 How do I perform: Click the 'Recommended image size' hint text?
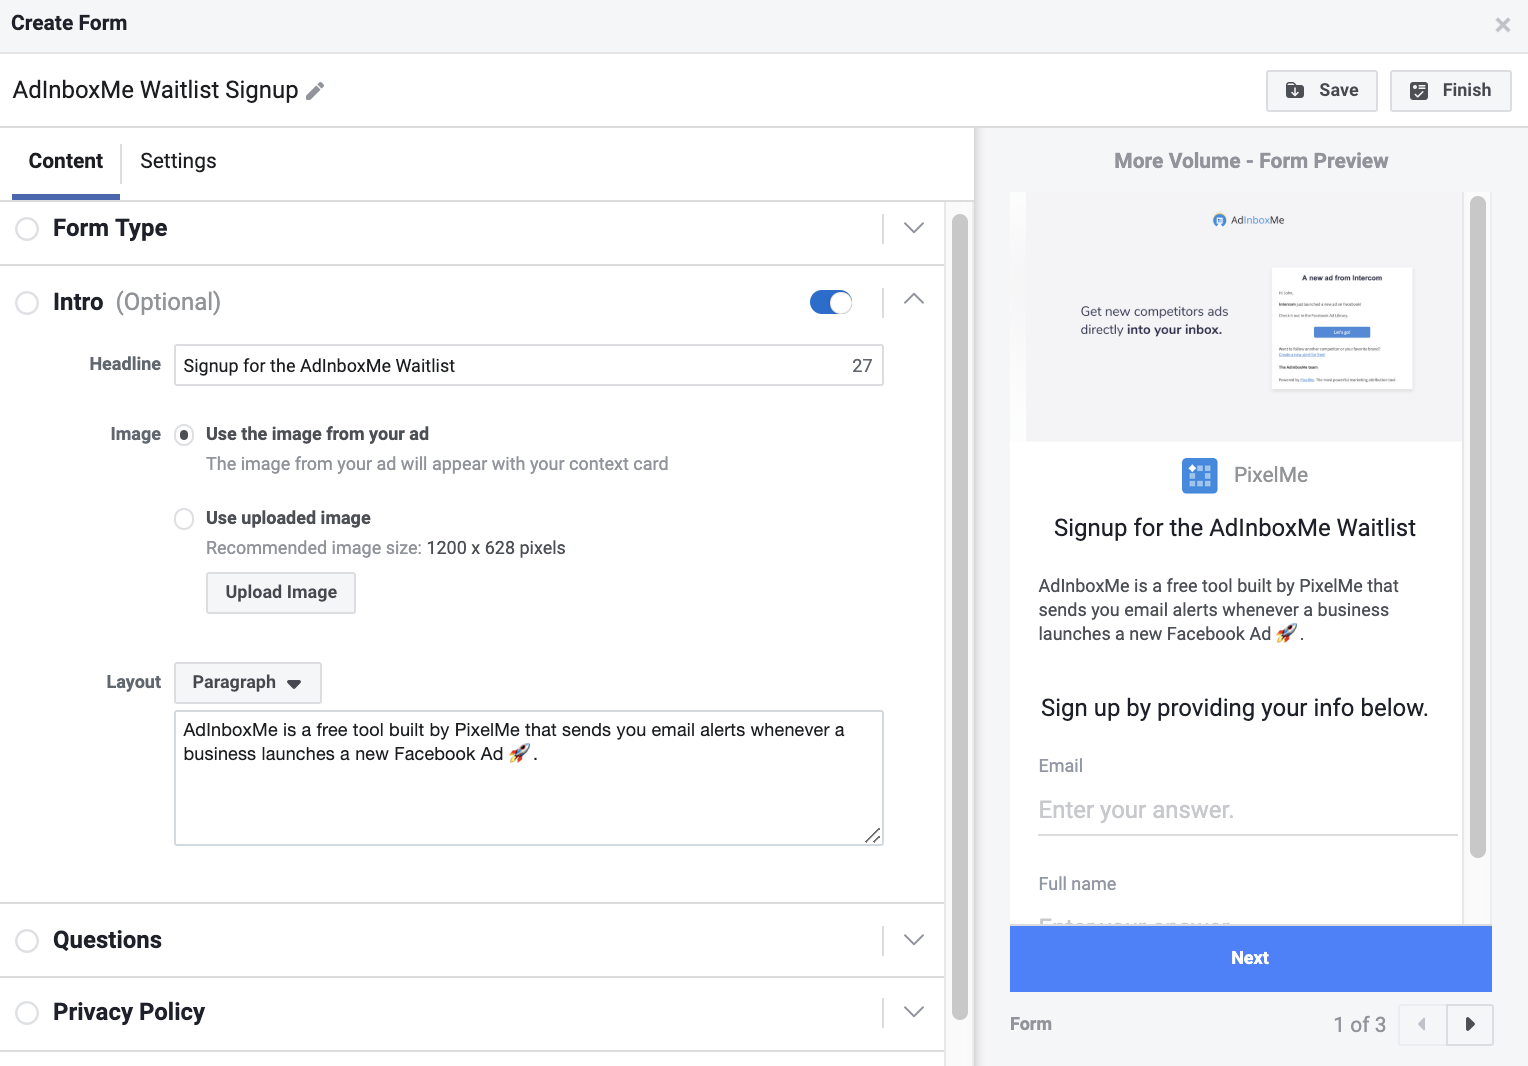pos(386,548)
